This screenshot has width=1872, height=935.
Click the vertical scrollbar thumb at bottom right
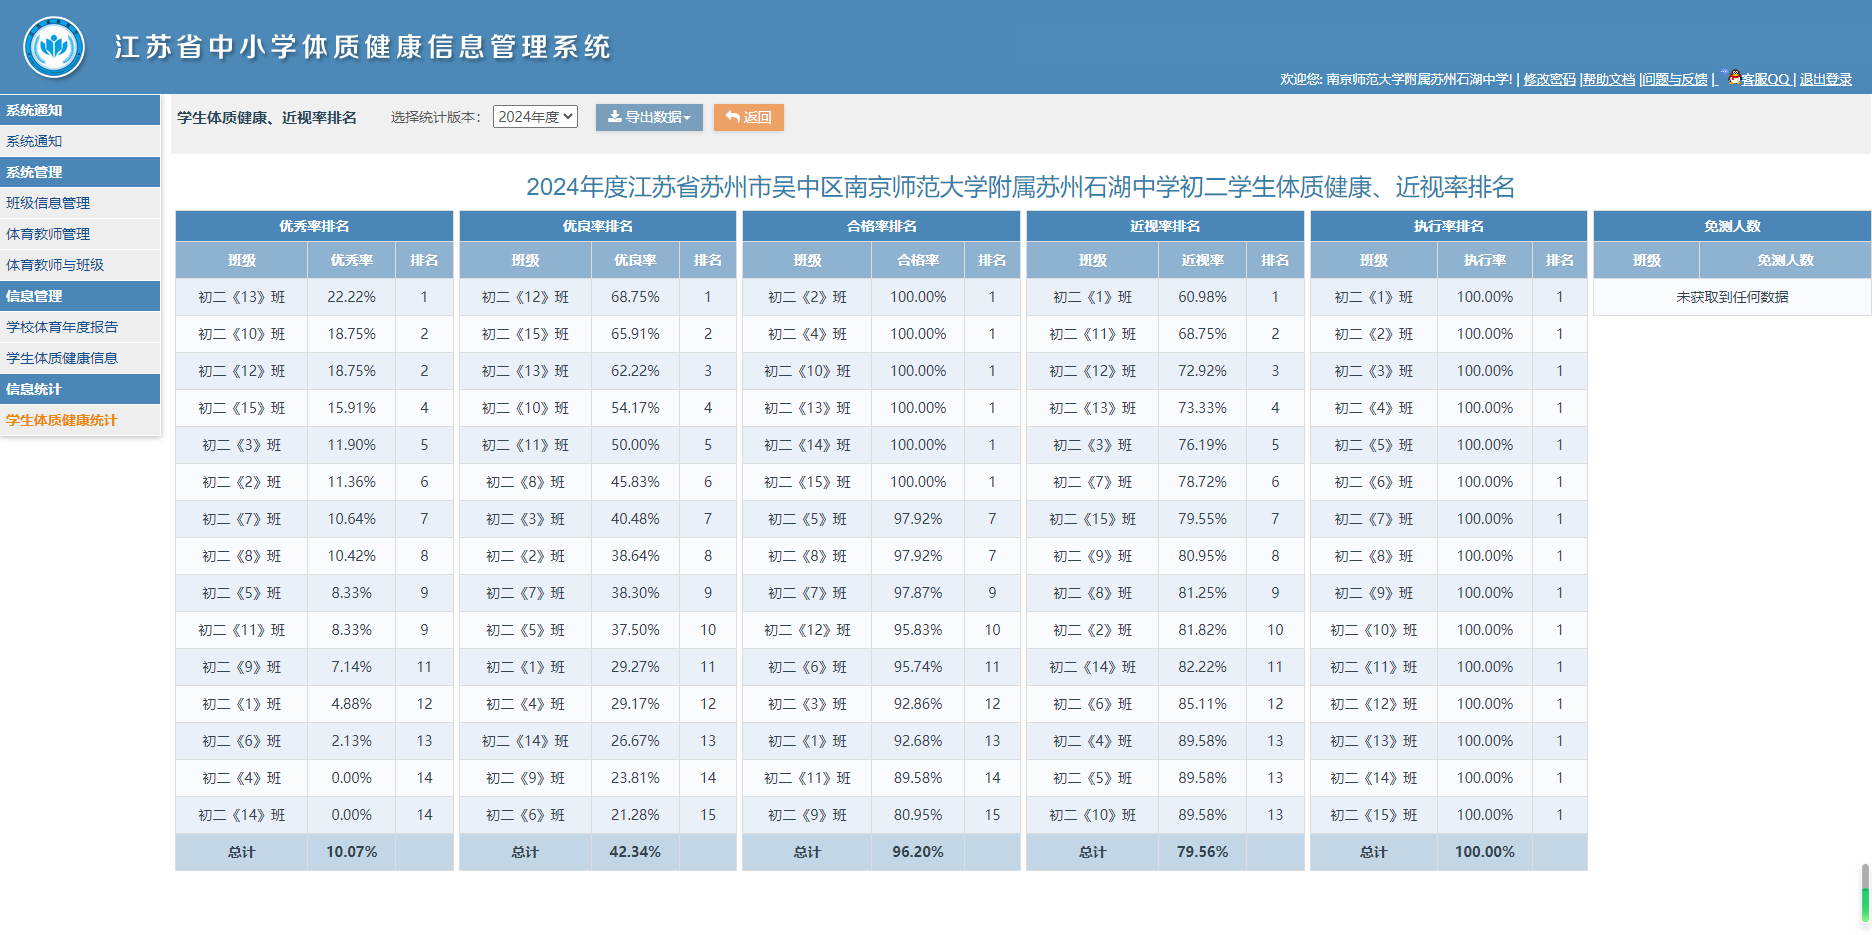pos(1865,892)
